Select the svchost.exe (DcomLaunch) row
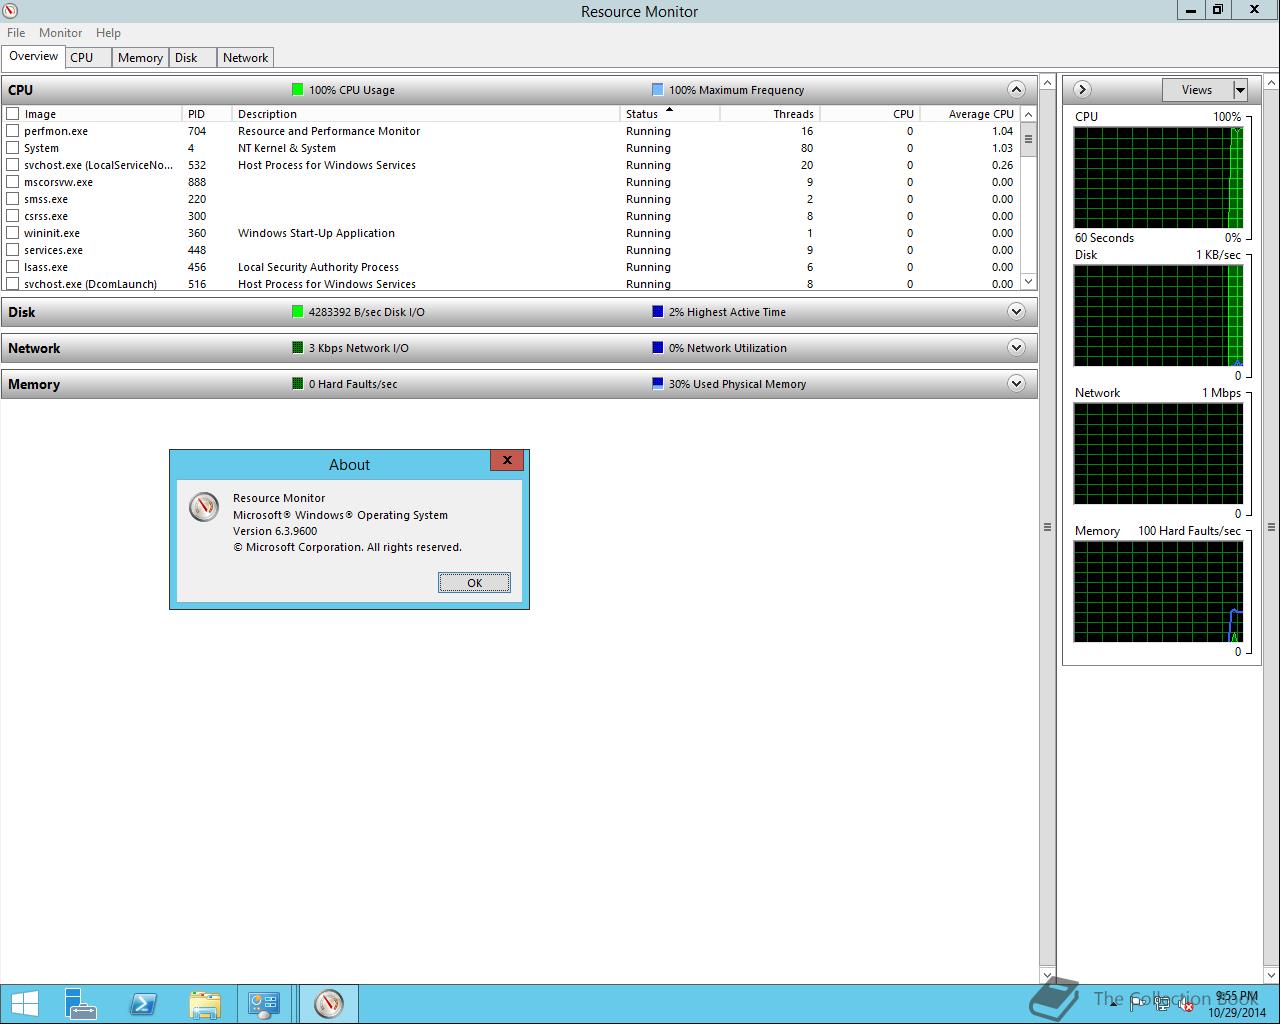 click(x=512, y=284)
